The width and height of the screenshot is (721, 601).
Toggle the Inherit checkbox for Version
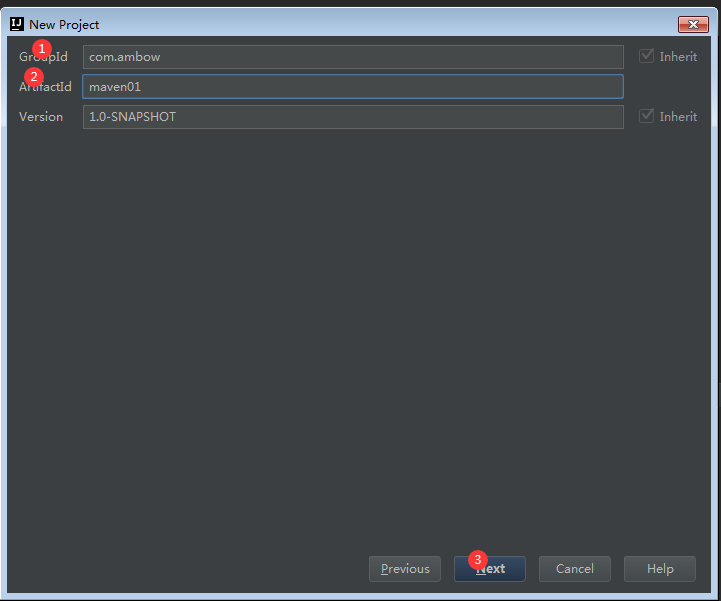(x=646, y=116)
